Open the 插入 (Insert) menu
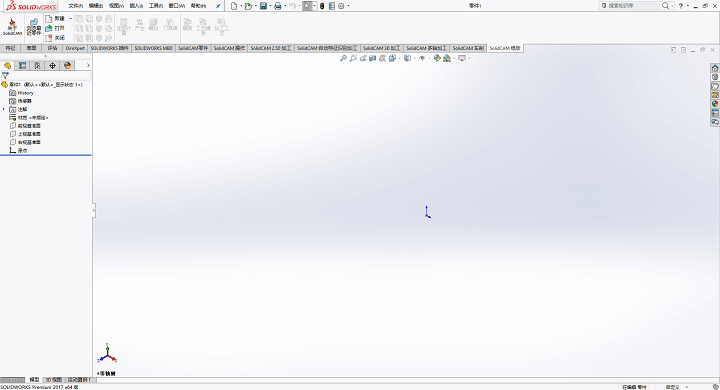Screen dimensions: 720x390 point(136,6)
